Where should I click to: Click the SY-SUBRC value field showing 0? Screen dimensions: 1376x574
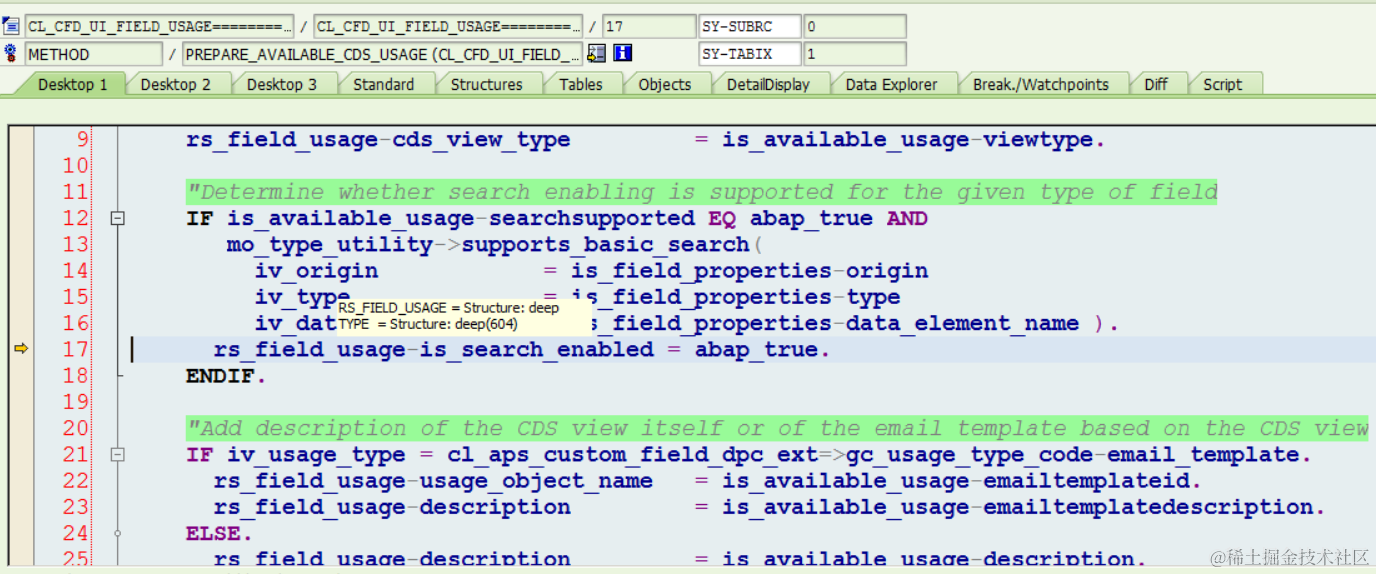pos(855,26)
